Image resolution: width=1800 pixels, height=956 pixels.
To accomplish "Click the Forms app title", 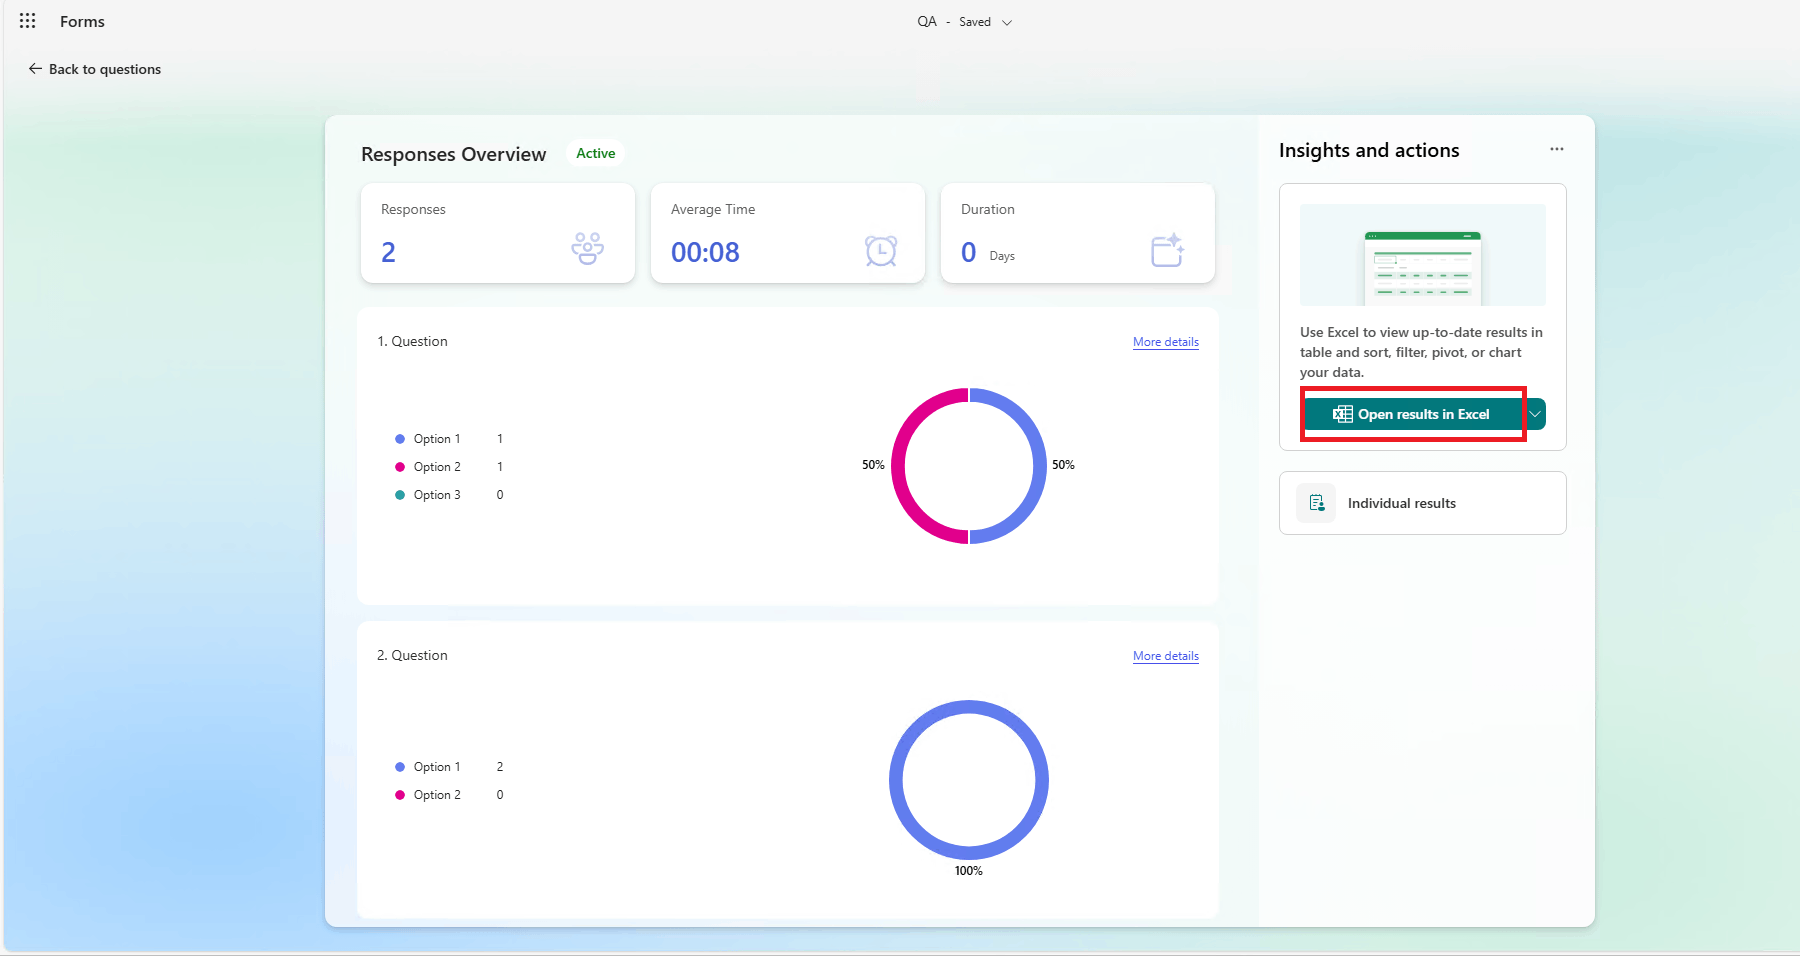I will (x=82, y=21).
